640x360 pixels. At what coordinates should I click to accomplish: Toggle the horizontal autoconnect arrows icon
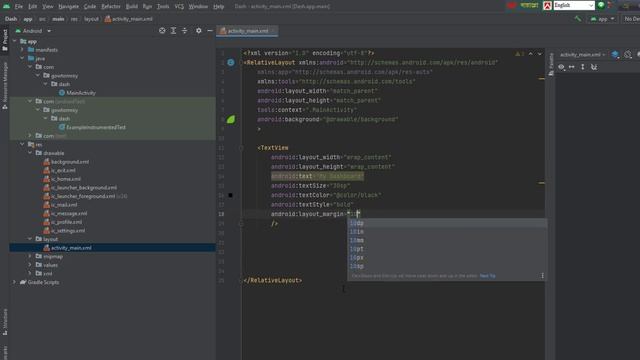[571, 67]
